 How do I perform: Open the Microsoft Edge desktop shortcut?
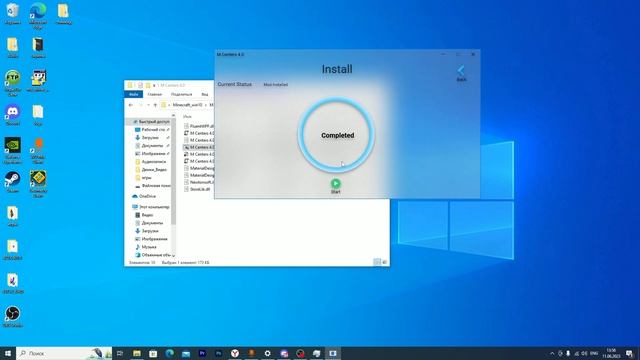(x=38, y=16)
